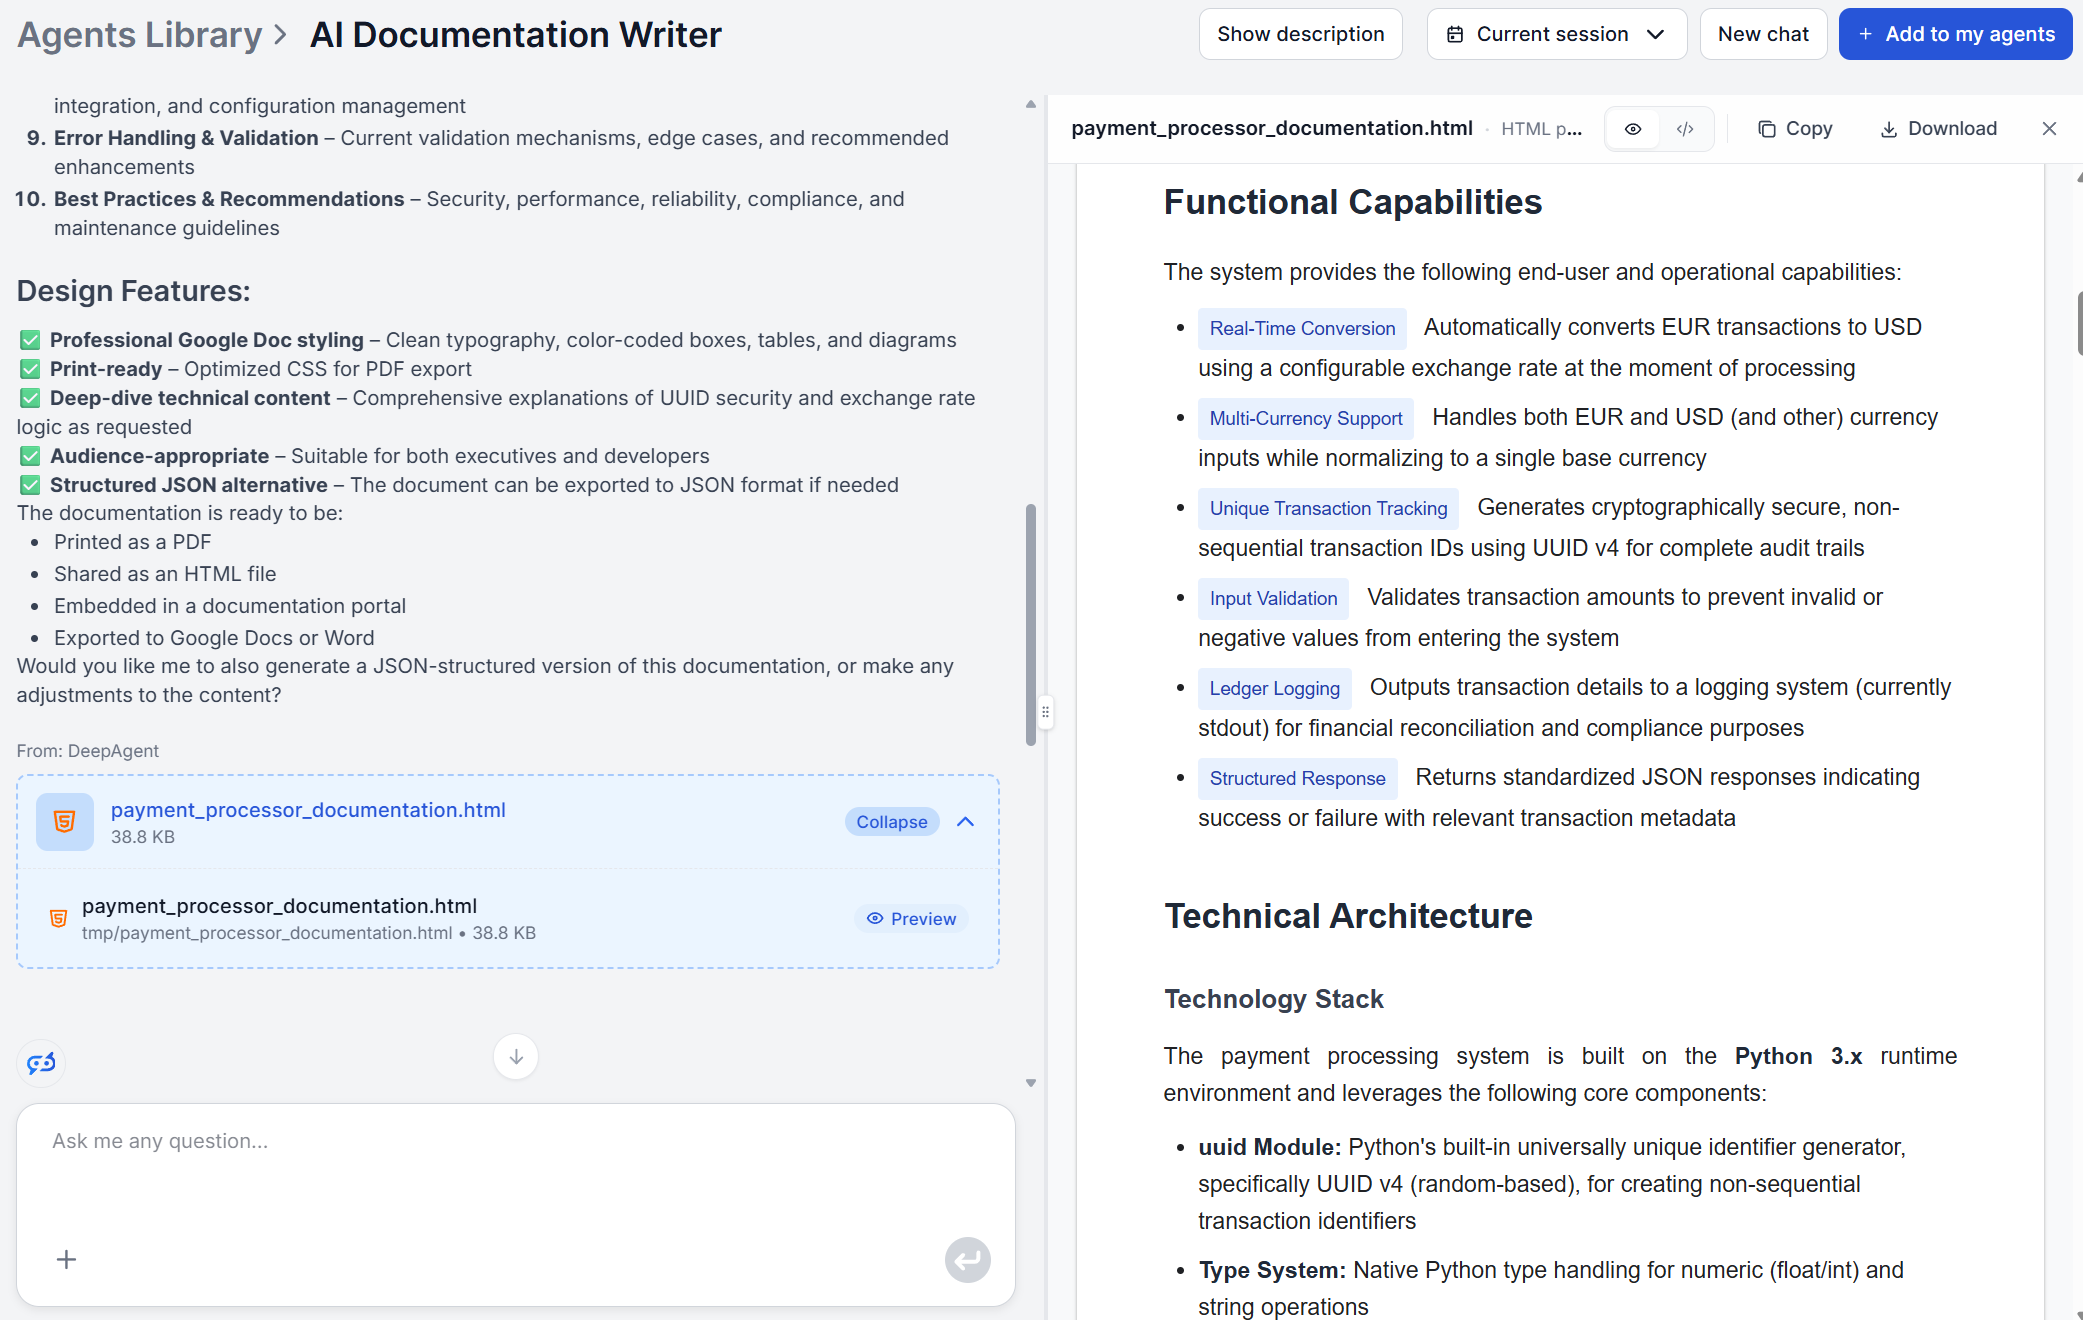Click the Technical Architecture heading
The width and height of the screenshot is (2083, 1320).
1348,916
